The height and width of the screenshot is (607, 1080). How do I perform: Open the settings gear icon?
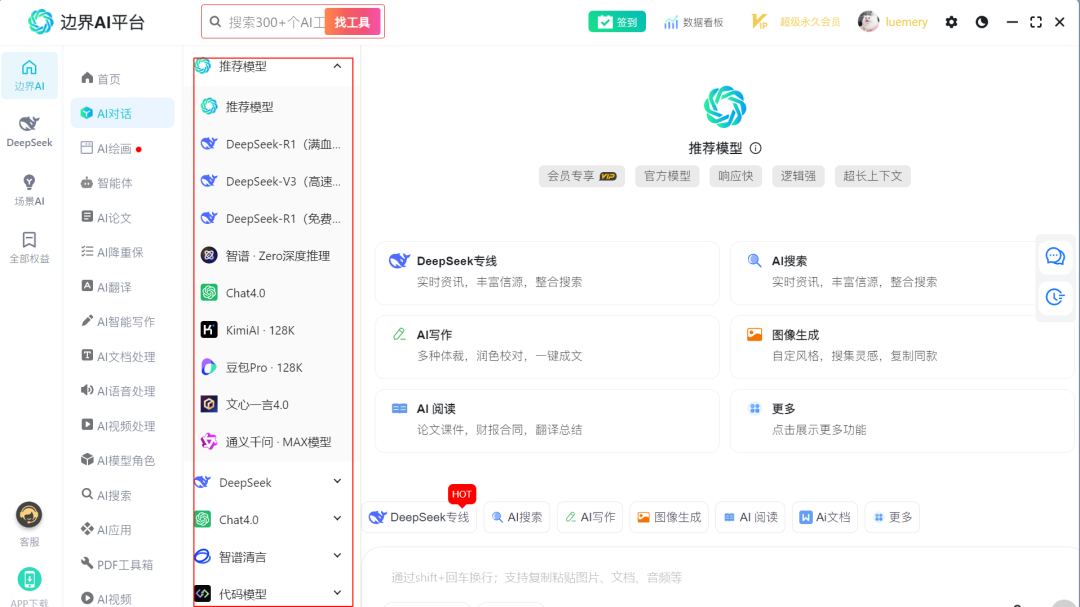coord(951,22)
